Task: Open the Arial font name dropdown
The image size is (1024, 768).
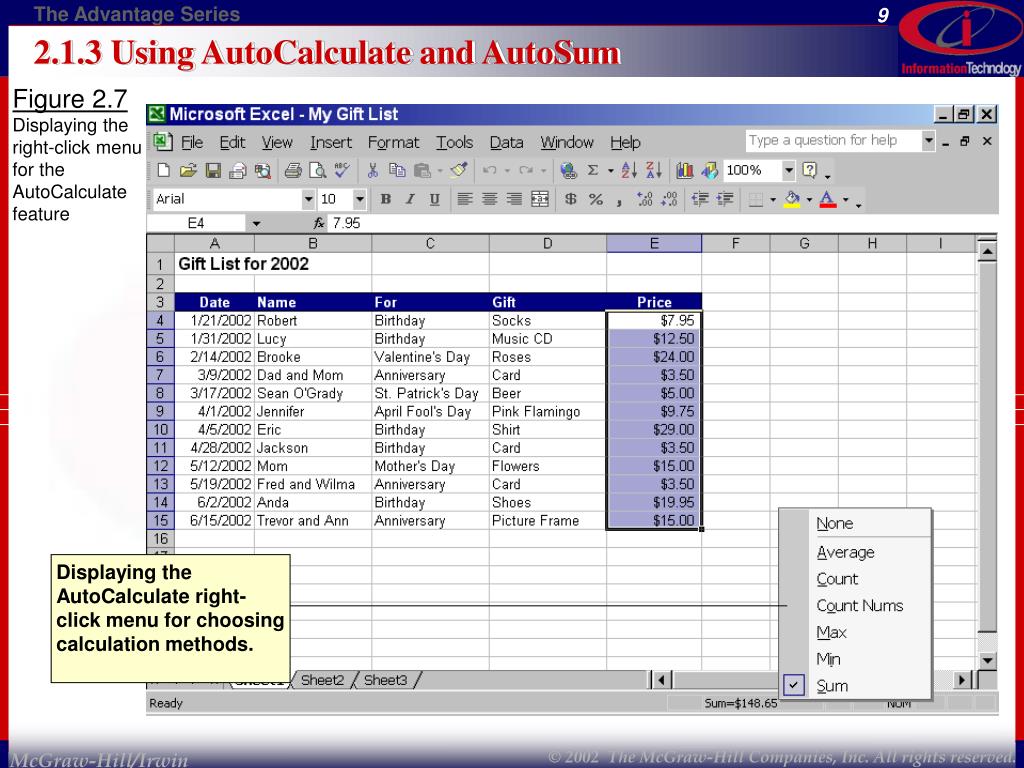Action: pyautogui.click(x=308, y=199)
